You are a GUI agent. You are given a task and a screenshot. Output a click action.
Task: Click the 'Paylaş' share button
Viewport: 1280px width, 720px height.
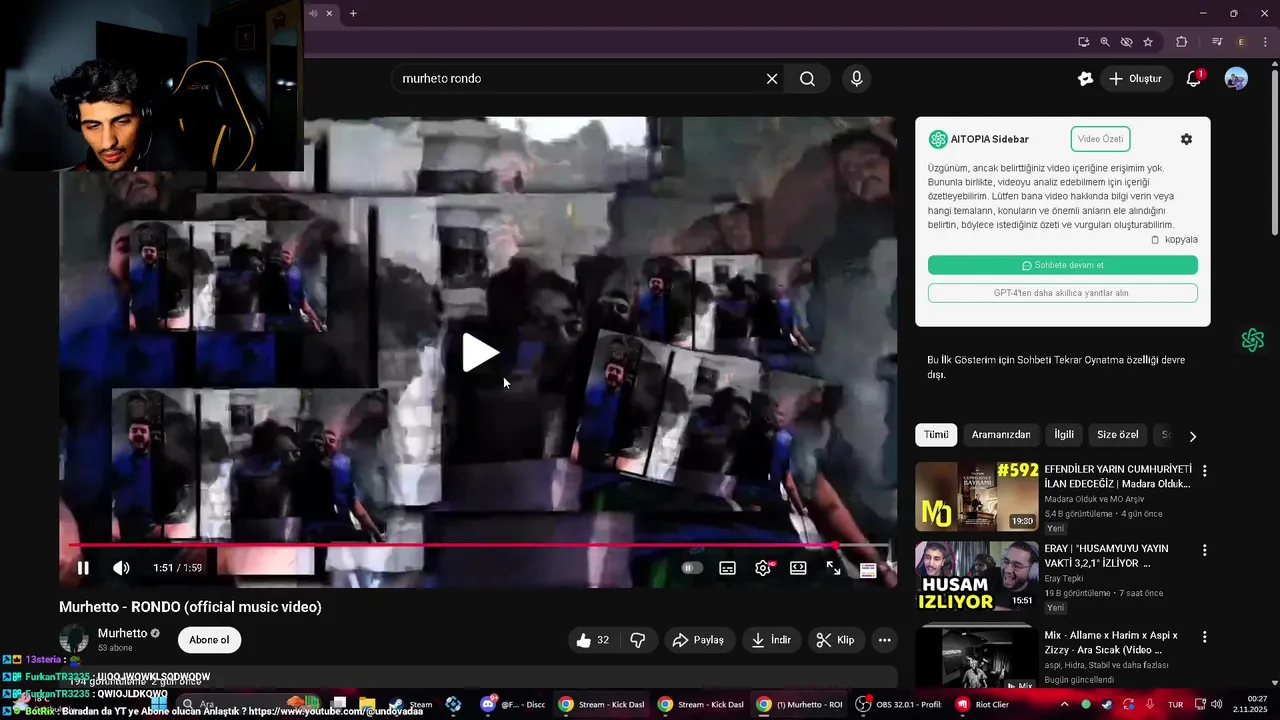point(698,640)
